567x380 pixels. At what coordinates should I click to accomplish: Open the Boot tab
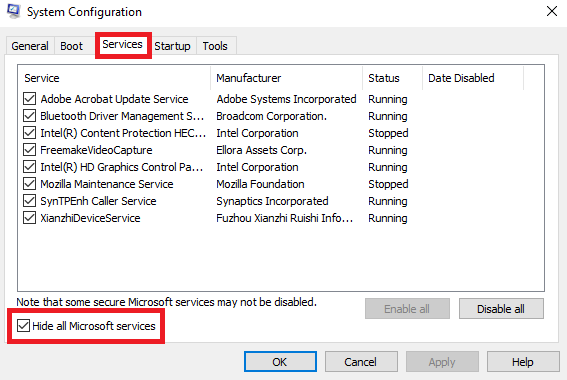[x=72, y=46]
